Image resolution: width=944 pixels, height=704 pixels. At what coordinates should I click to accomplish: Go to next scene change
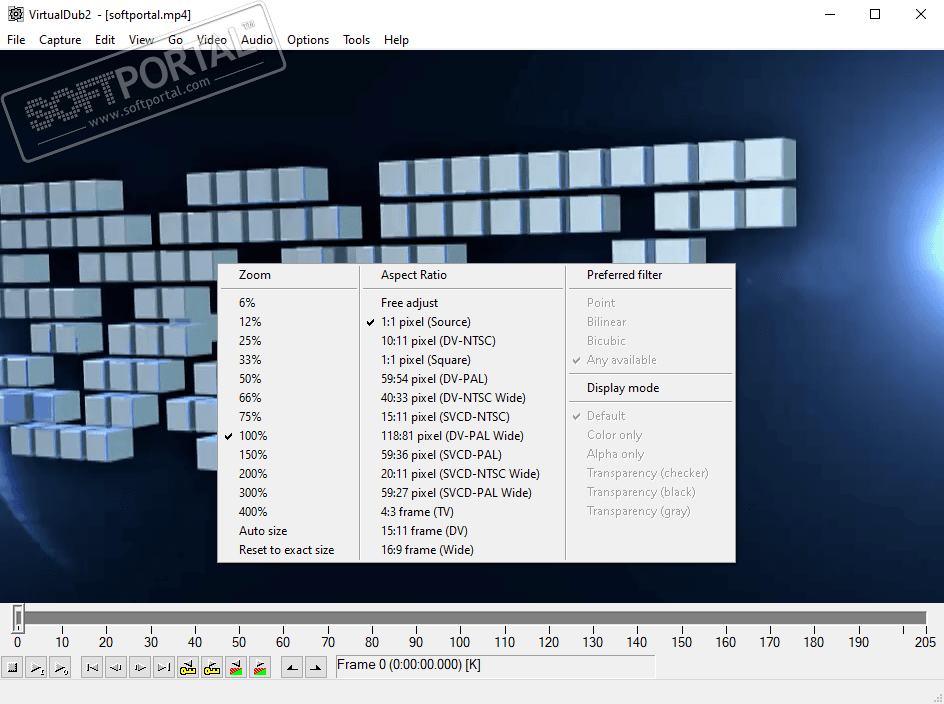259,667
